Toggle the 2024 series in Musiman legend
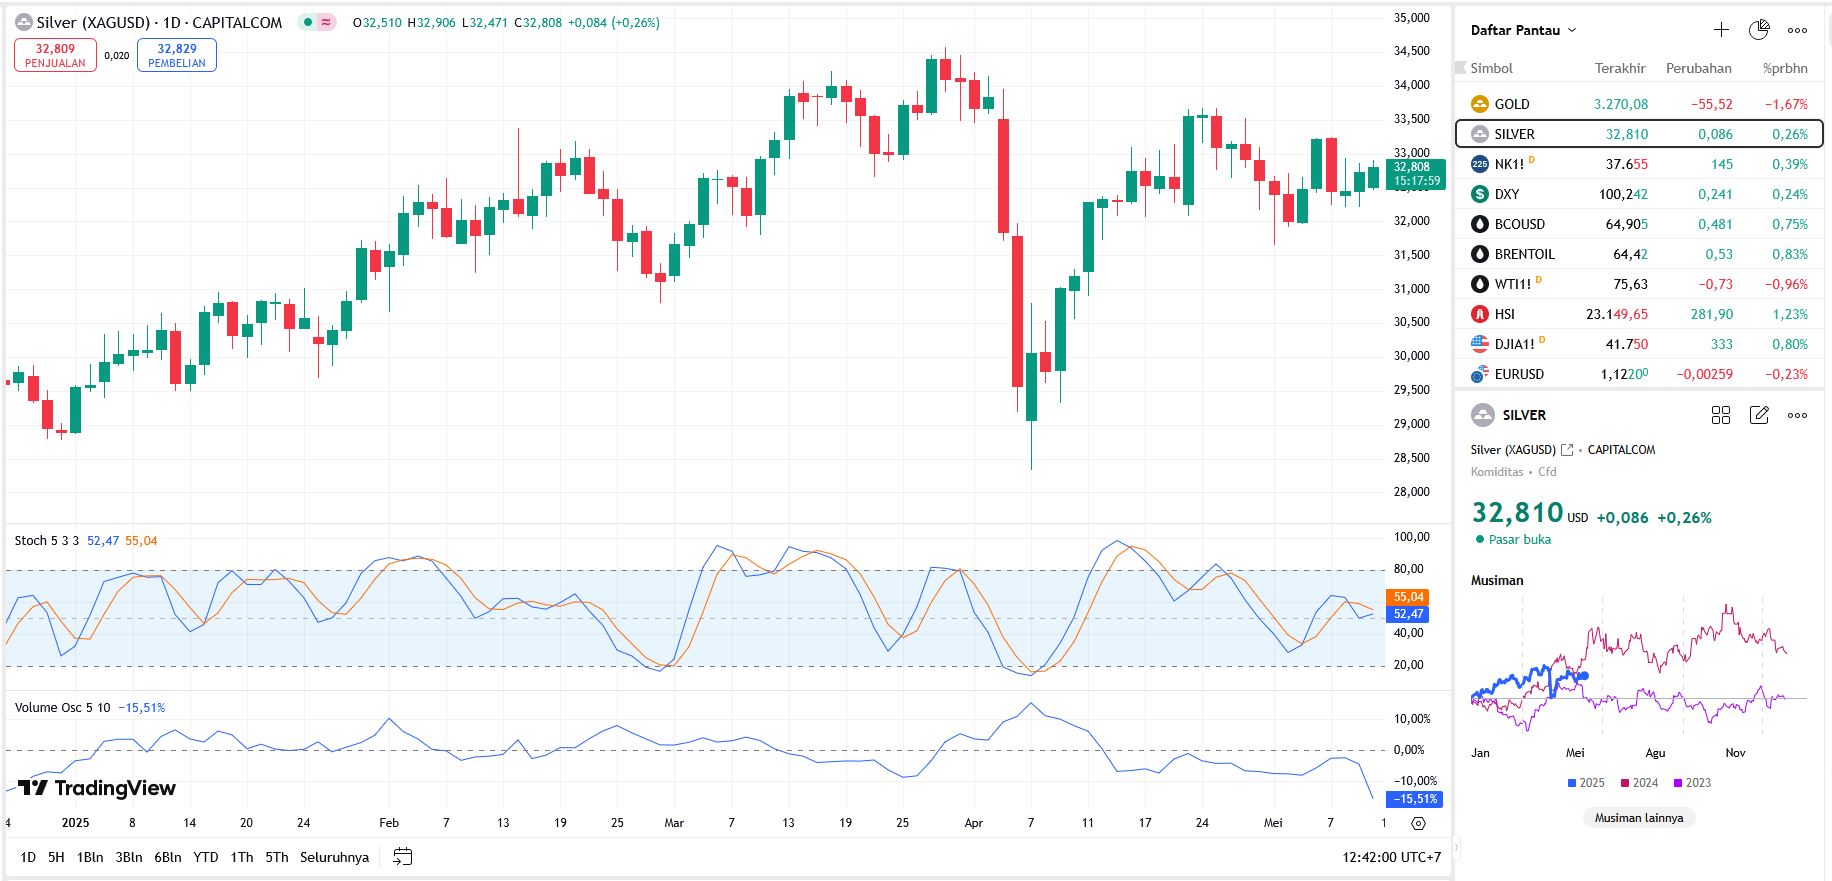This screenshot has height=881, width=1832. click(x=1639, y=783)
